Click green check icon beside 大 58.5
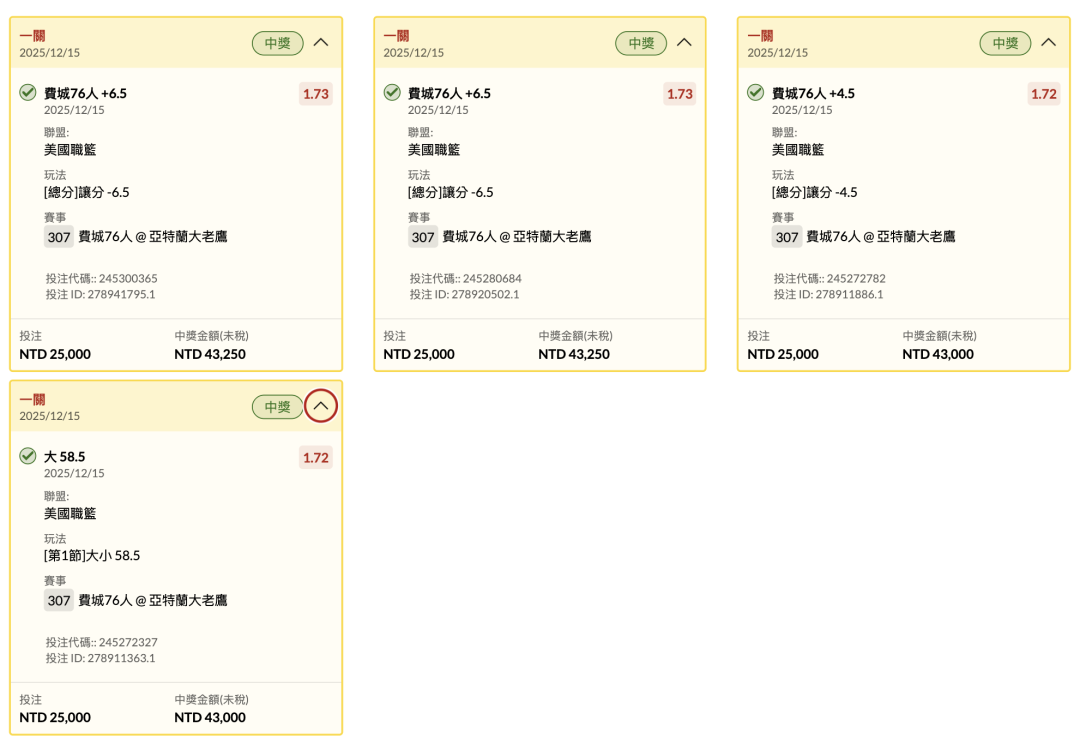The width and height of the screenshot is (1080, 738). [x=28, y=456]
